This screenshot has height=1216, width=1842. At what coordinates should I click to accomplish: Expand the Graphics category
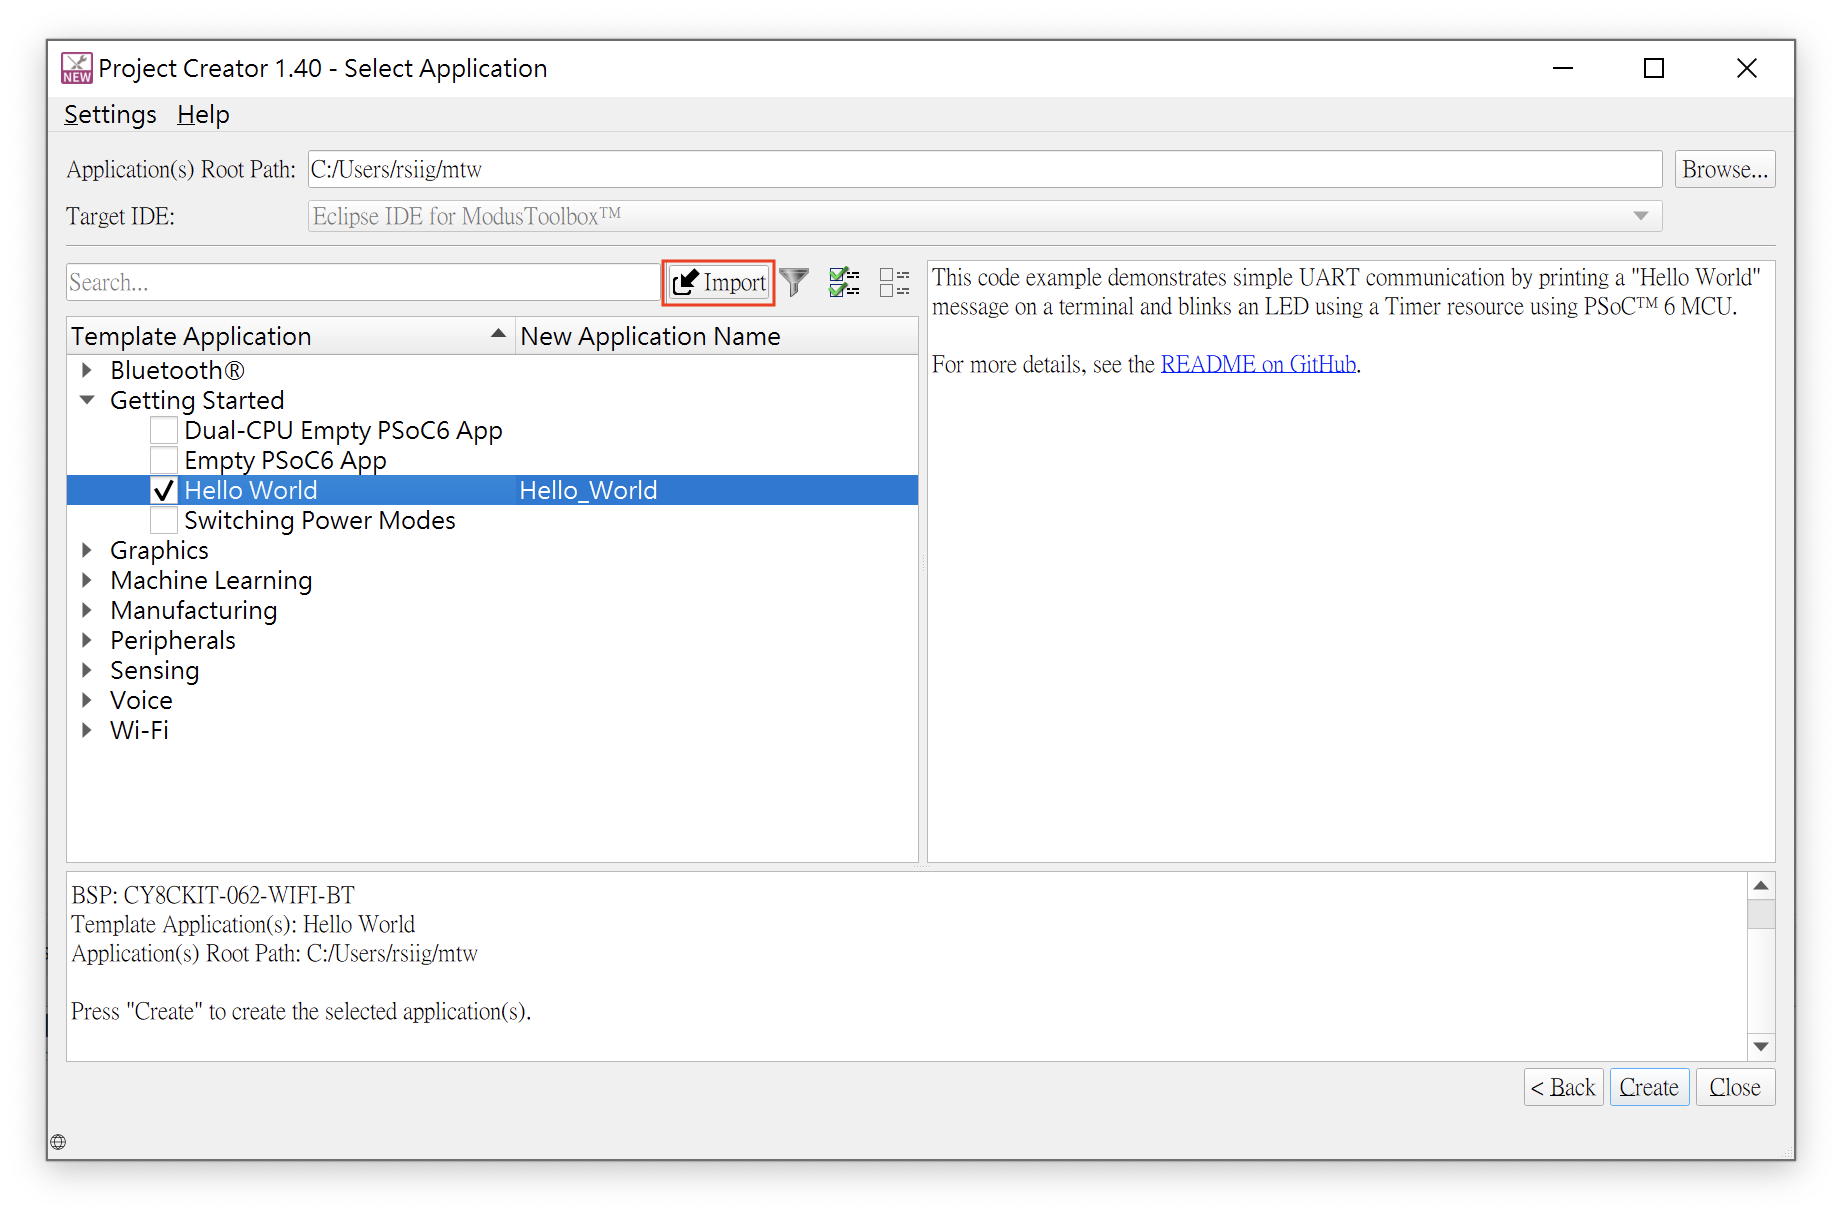pos(87,550)
